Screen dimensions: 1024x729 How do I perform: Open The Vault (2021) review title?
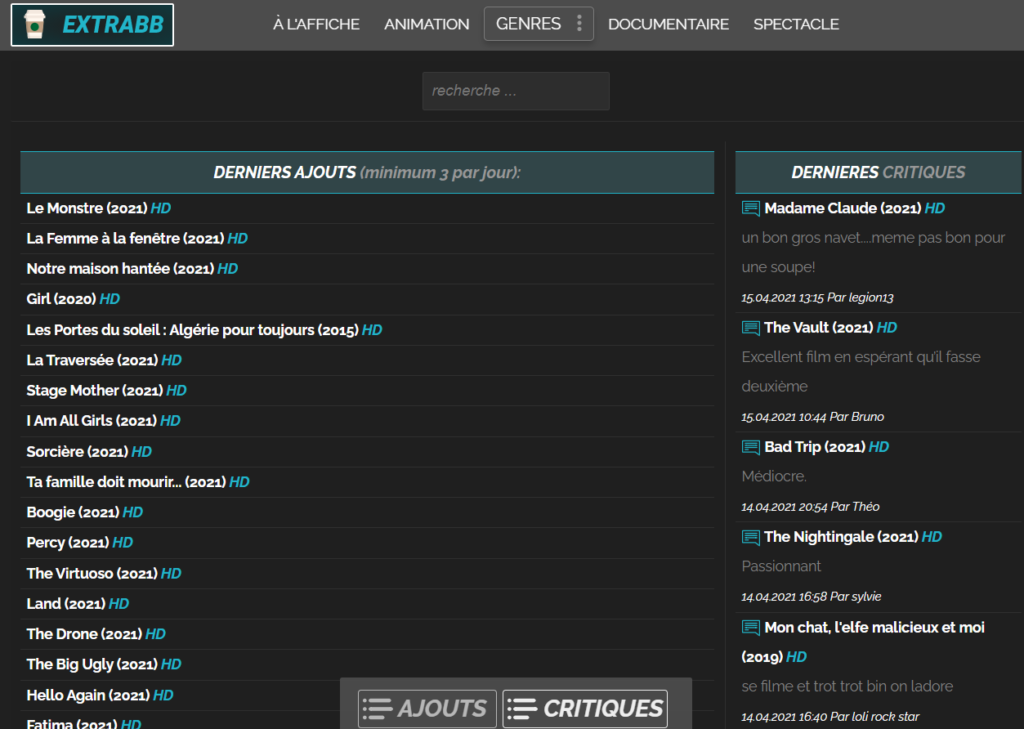coord(831,328)
